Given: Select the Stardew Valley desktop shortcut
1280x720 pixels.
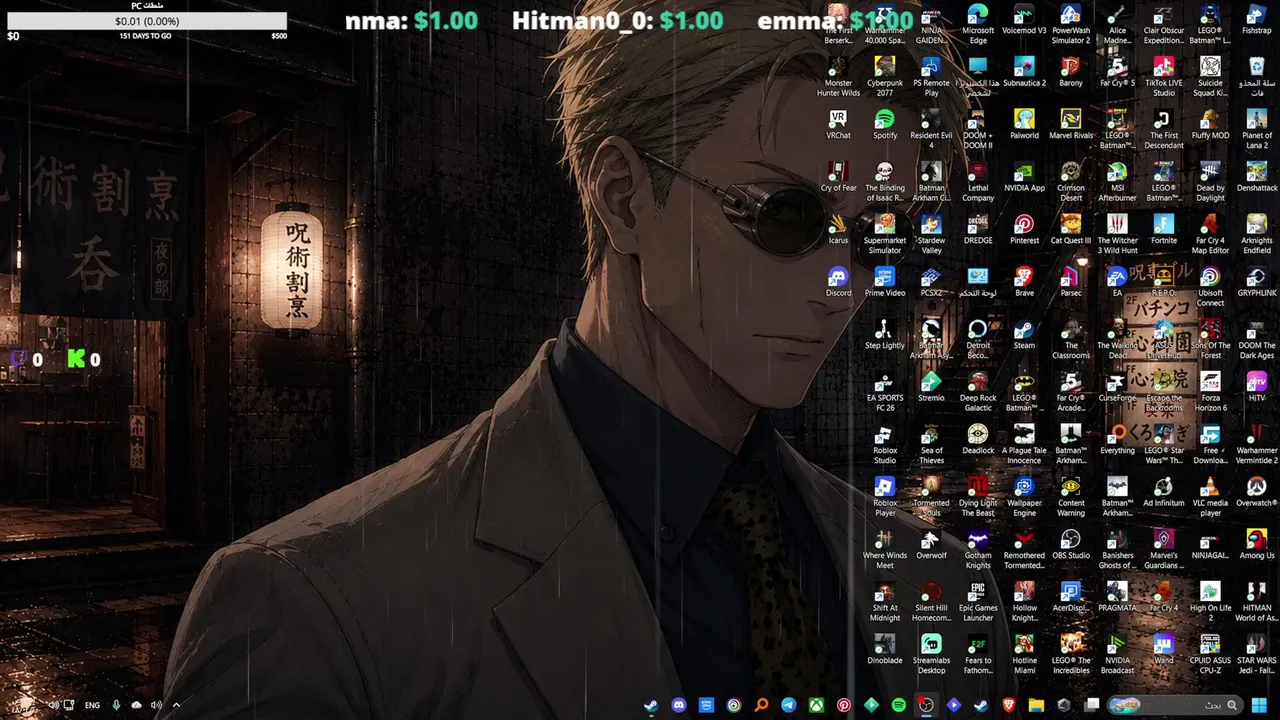Looking at the screenshot, I should [931, 234].
